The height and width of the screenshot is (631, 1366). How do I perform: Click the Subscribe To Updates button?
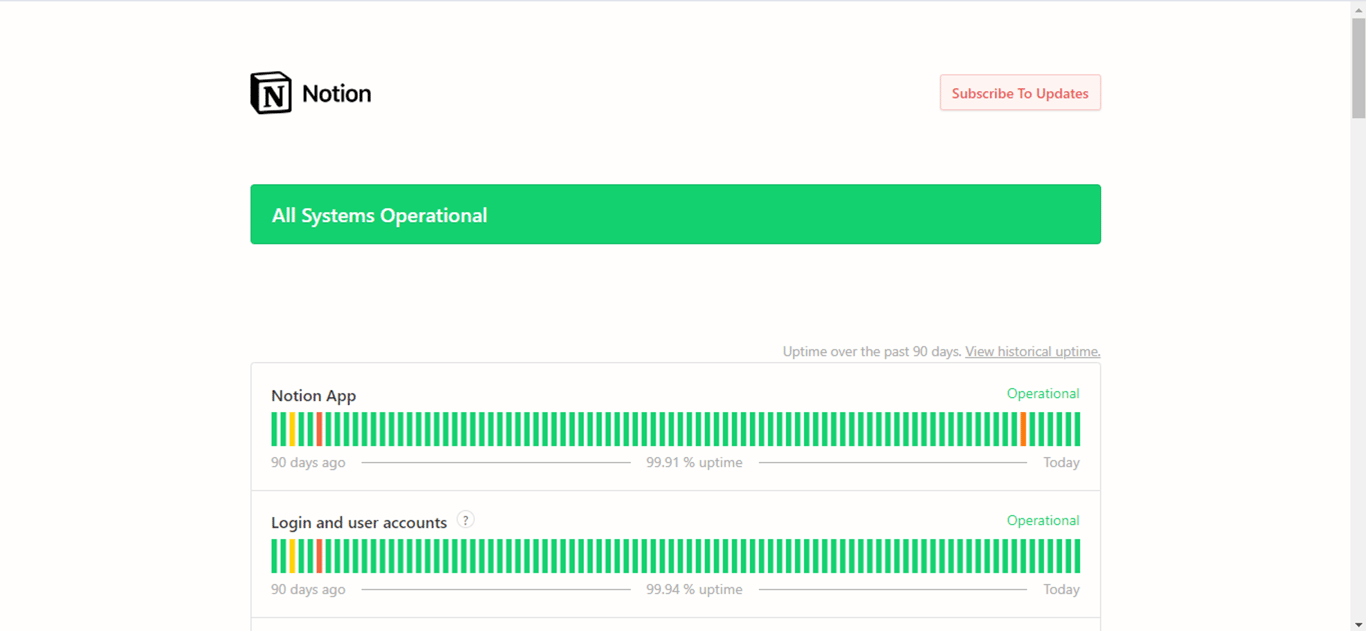click(x=1020, y=93)
